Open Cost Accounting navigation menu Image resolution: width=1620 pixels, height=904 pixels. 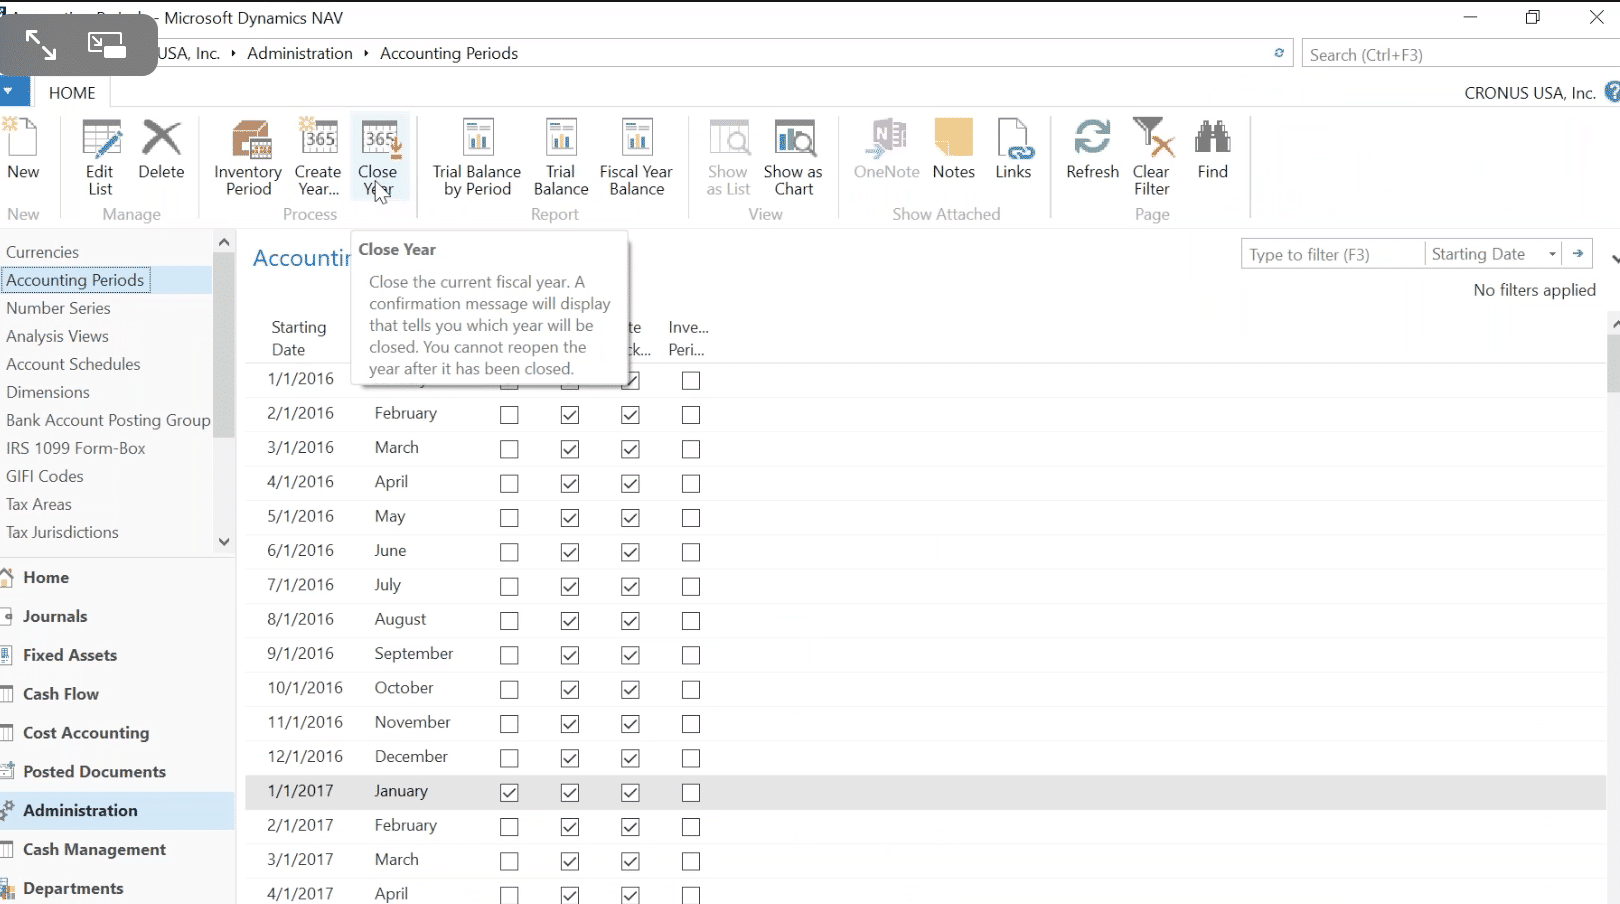coord(86,733)
